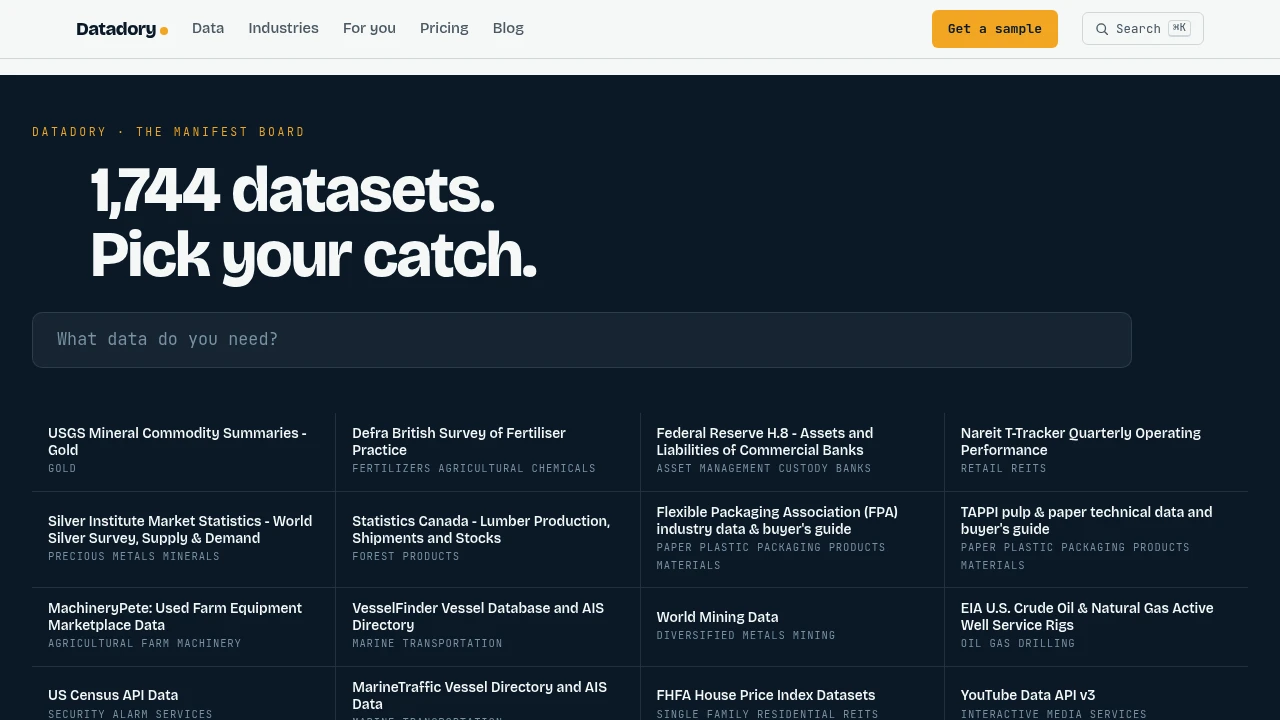Click the RETAIL REITS tag
This screenshot has width=1280, height=720.
(x=1004, y=468)
